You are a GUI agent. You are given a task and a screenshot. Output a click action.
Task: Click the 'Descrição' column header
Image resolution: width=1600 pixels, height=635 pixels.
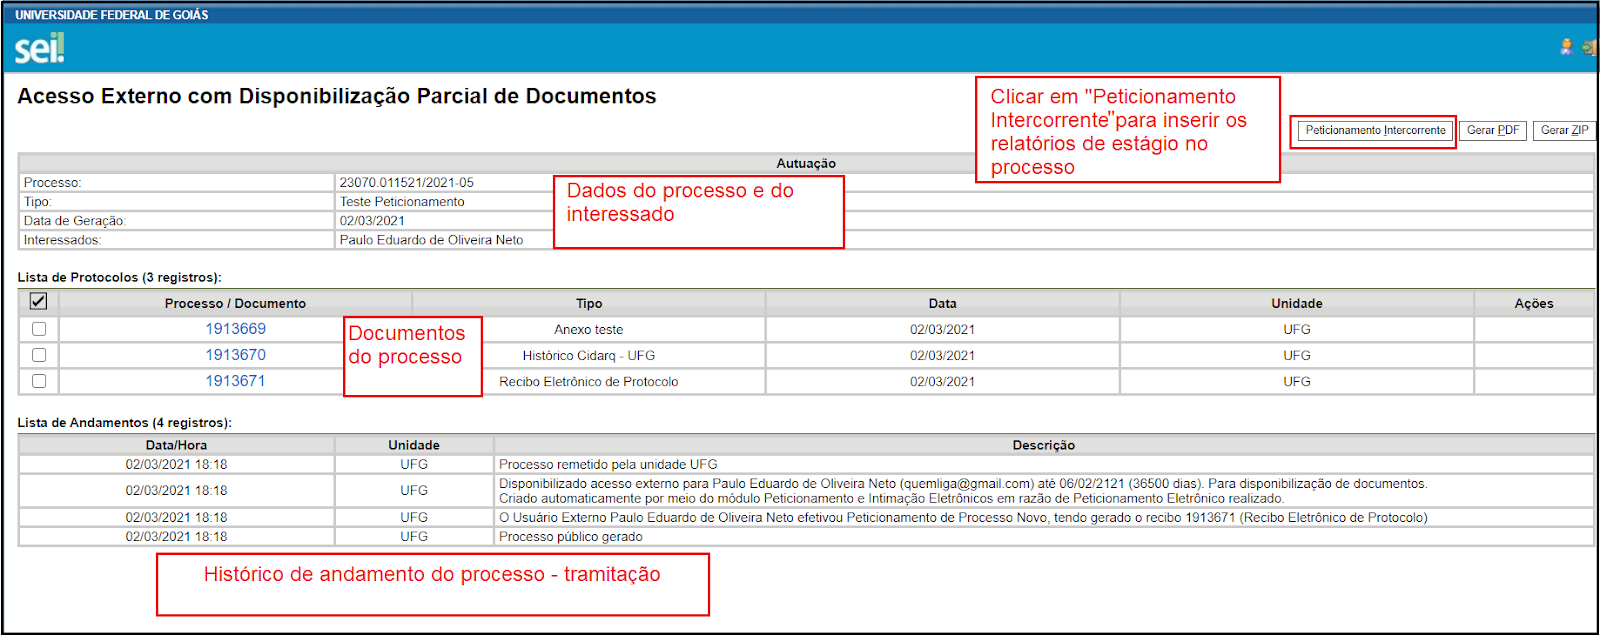[1043, 446]
